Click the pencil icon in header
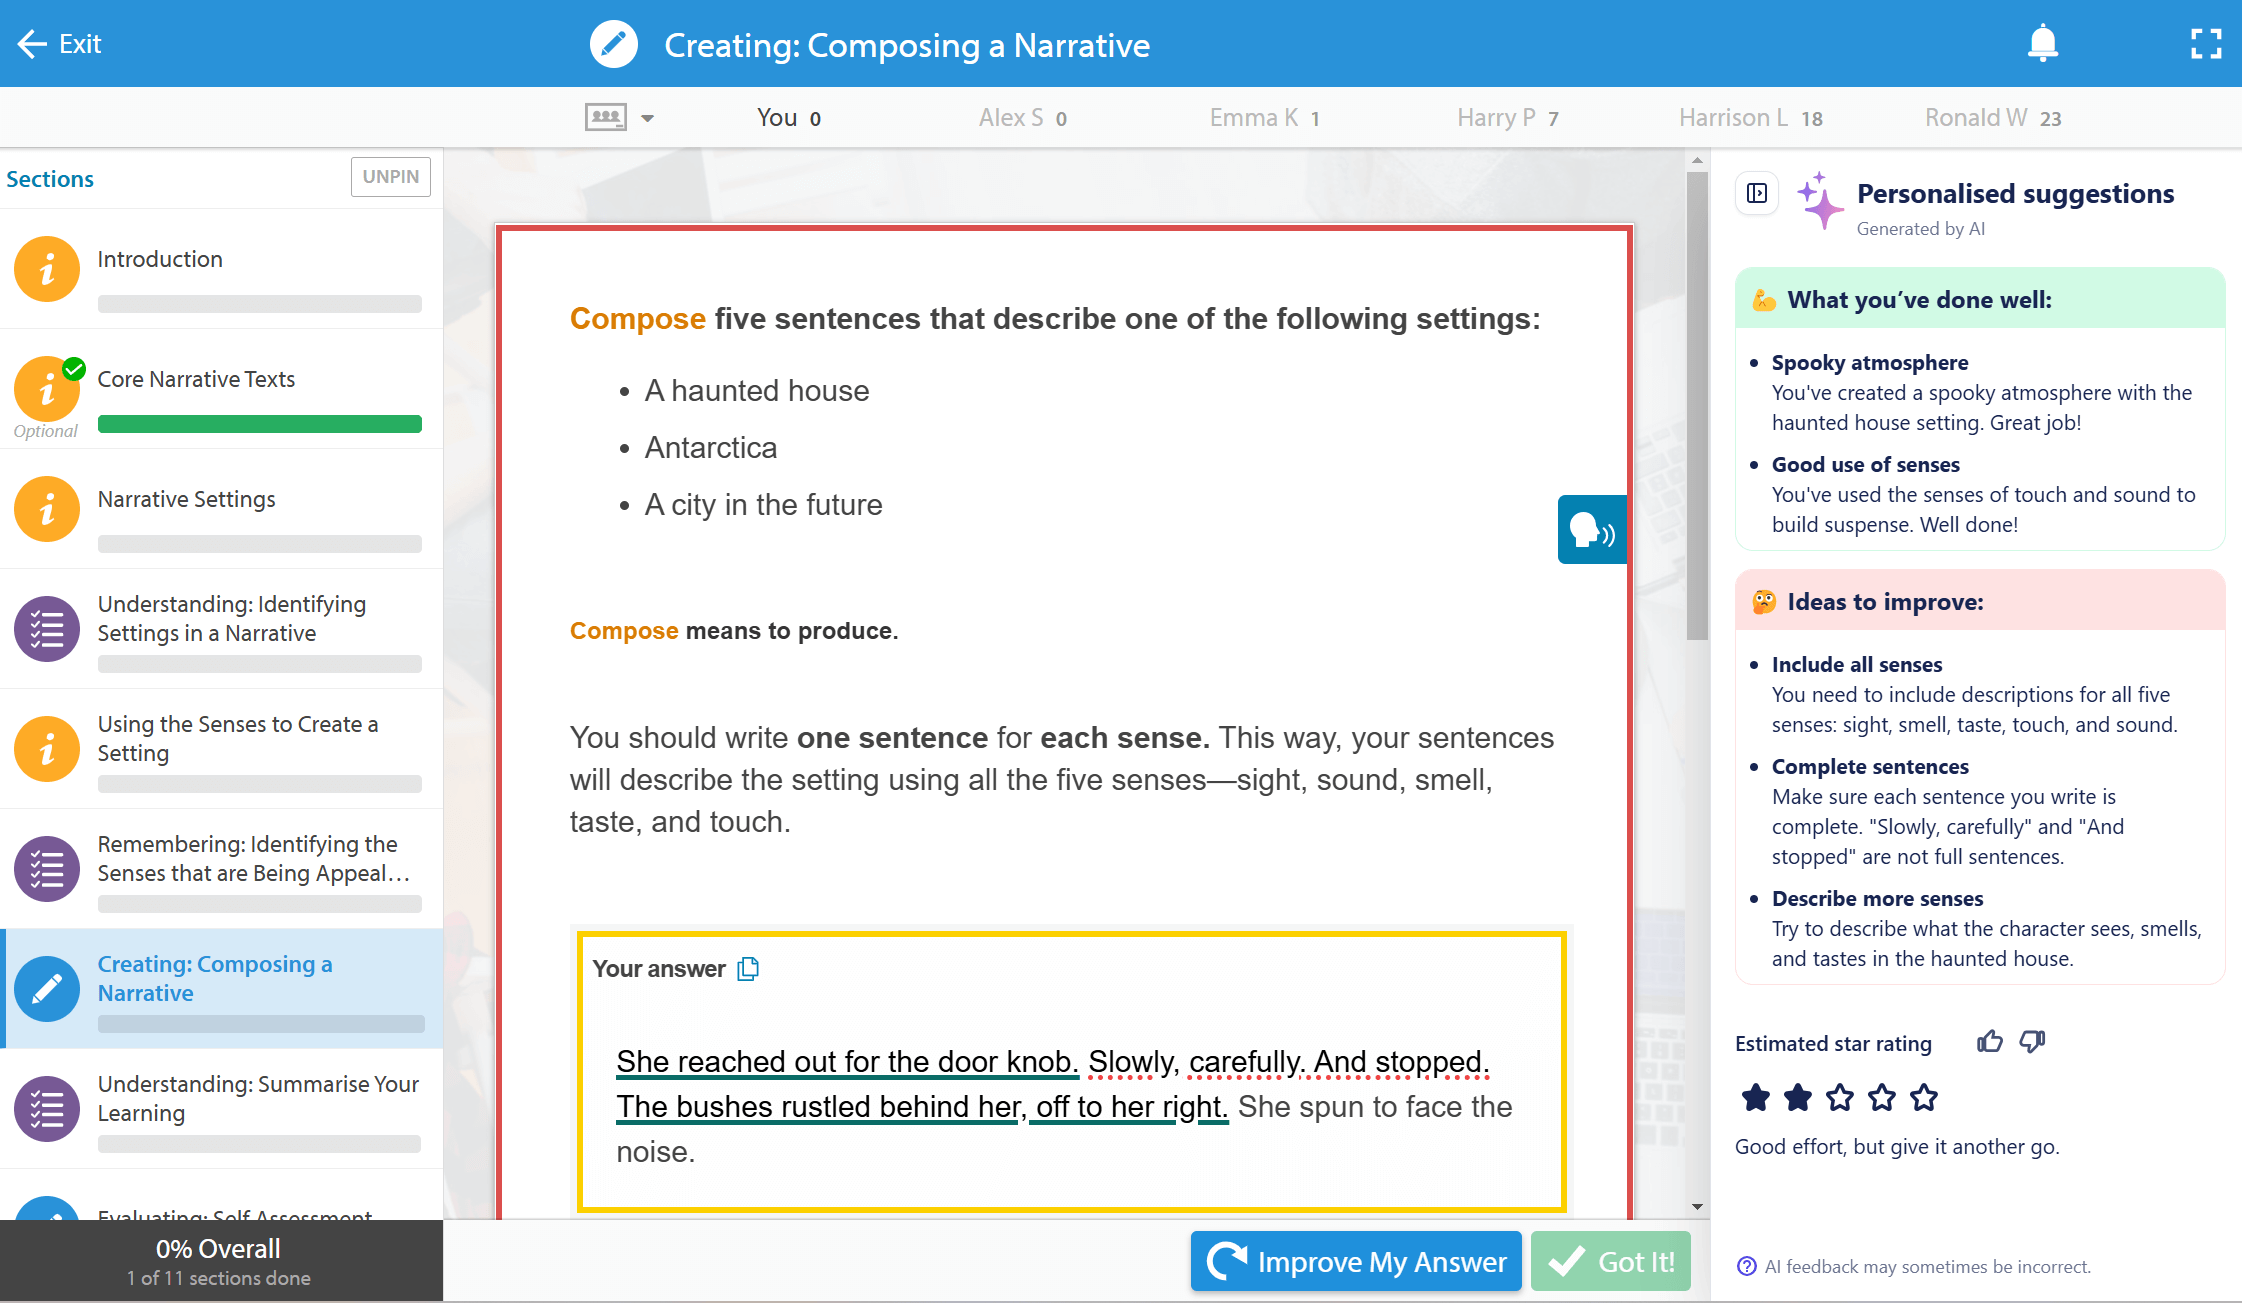This screenshot has height=1303, width=2242. (x=613, y=45)
